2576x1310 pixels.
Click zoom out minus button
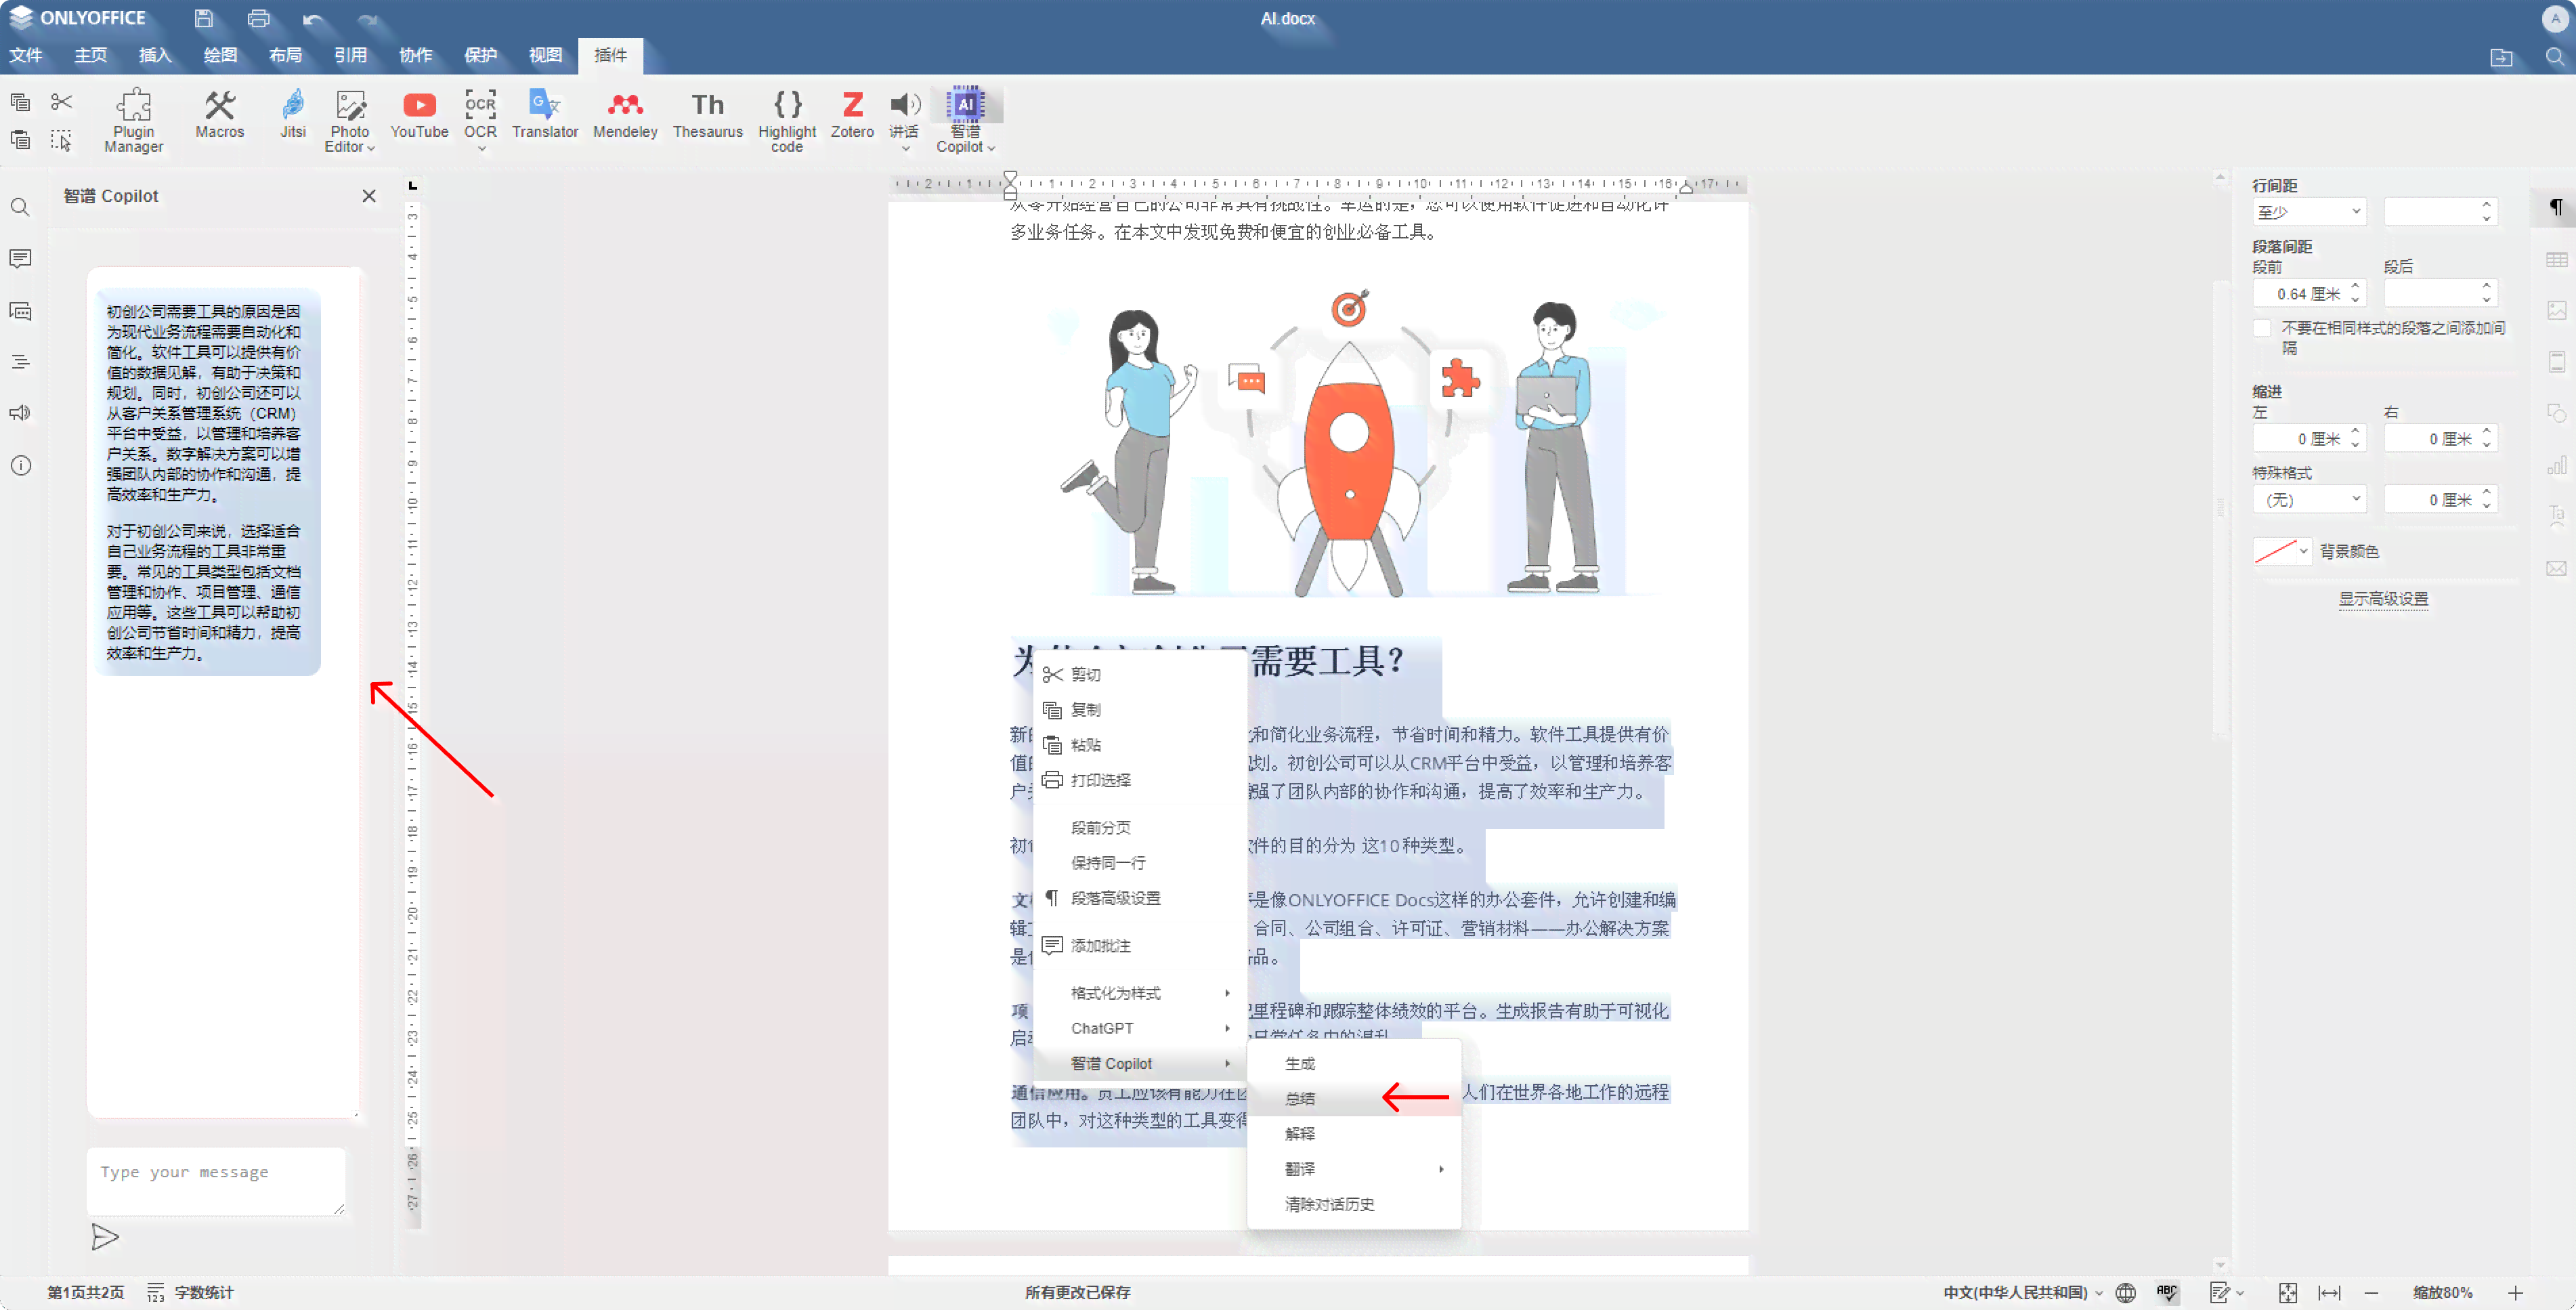tap(2371, 1293)
